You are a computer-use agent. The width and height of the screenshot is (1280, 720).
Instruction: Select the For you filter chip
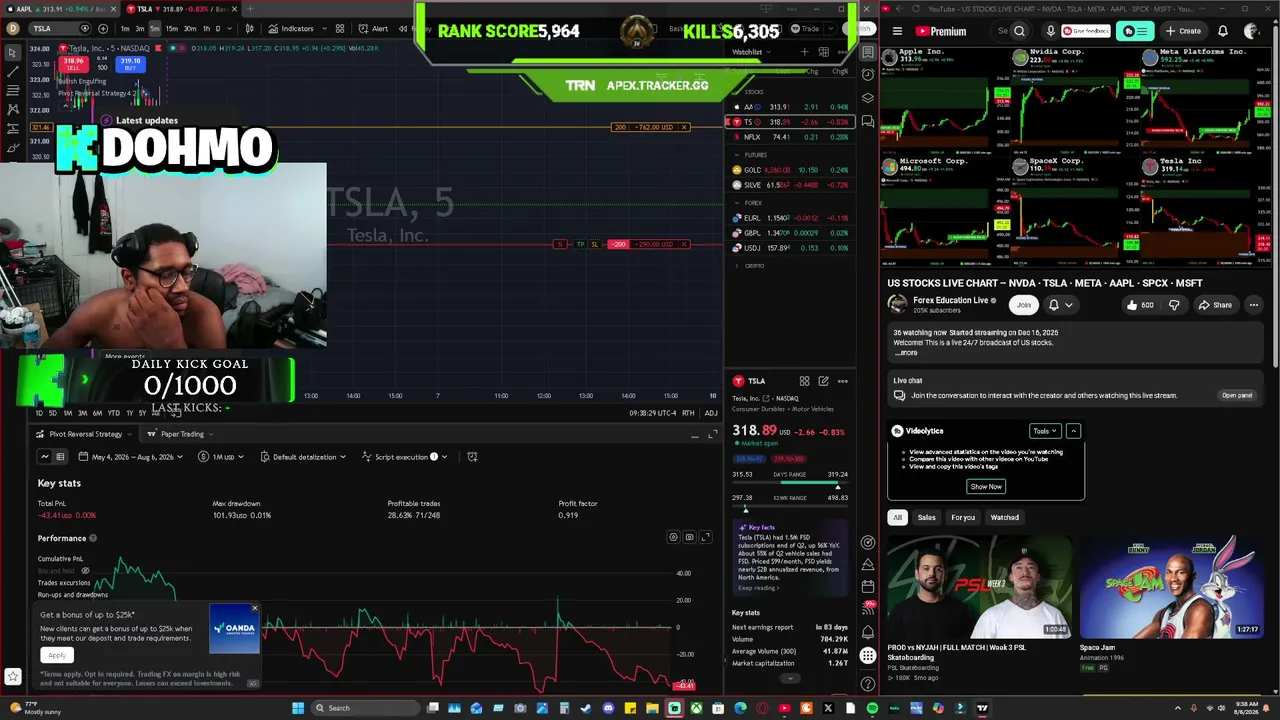963,517
